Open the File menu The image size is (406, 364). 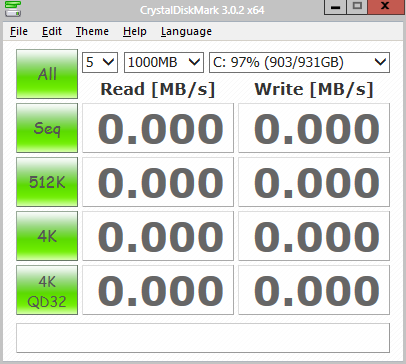[x=19, y=31]
